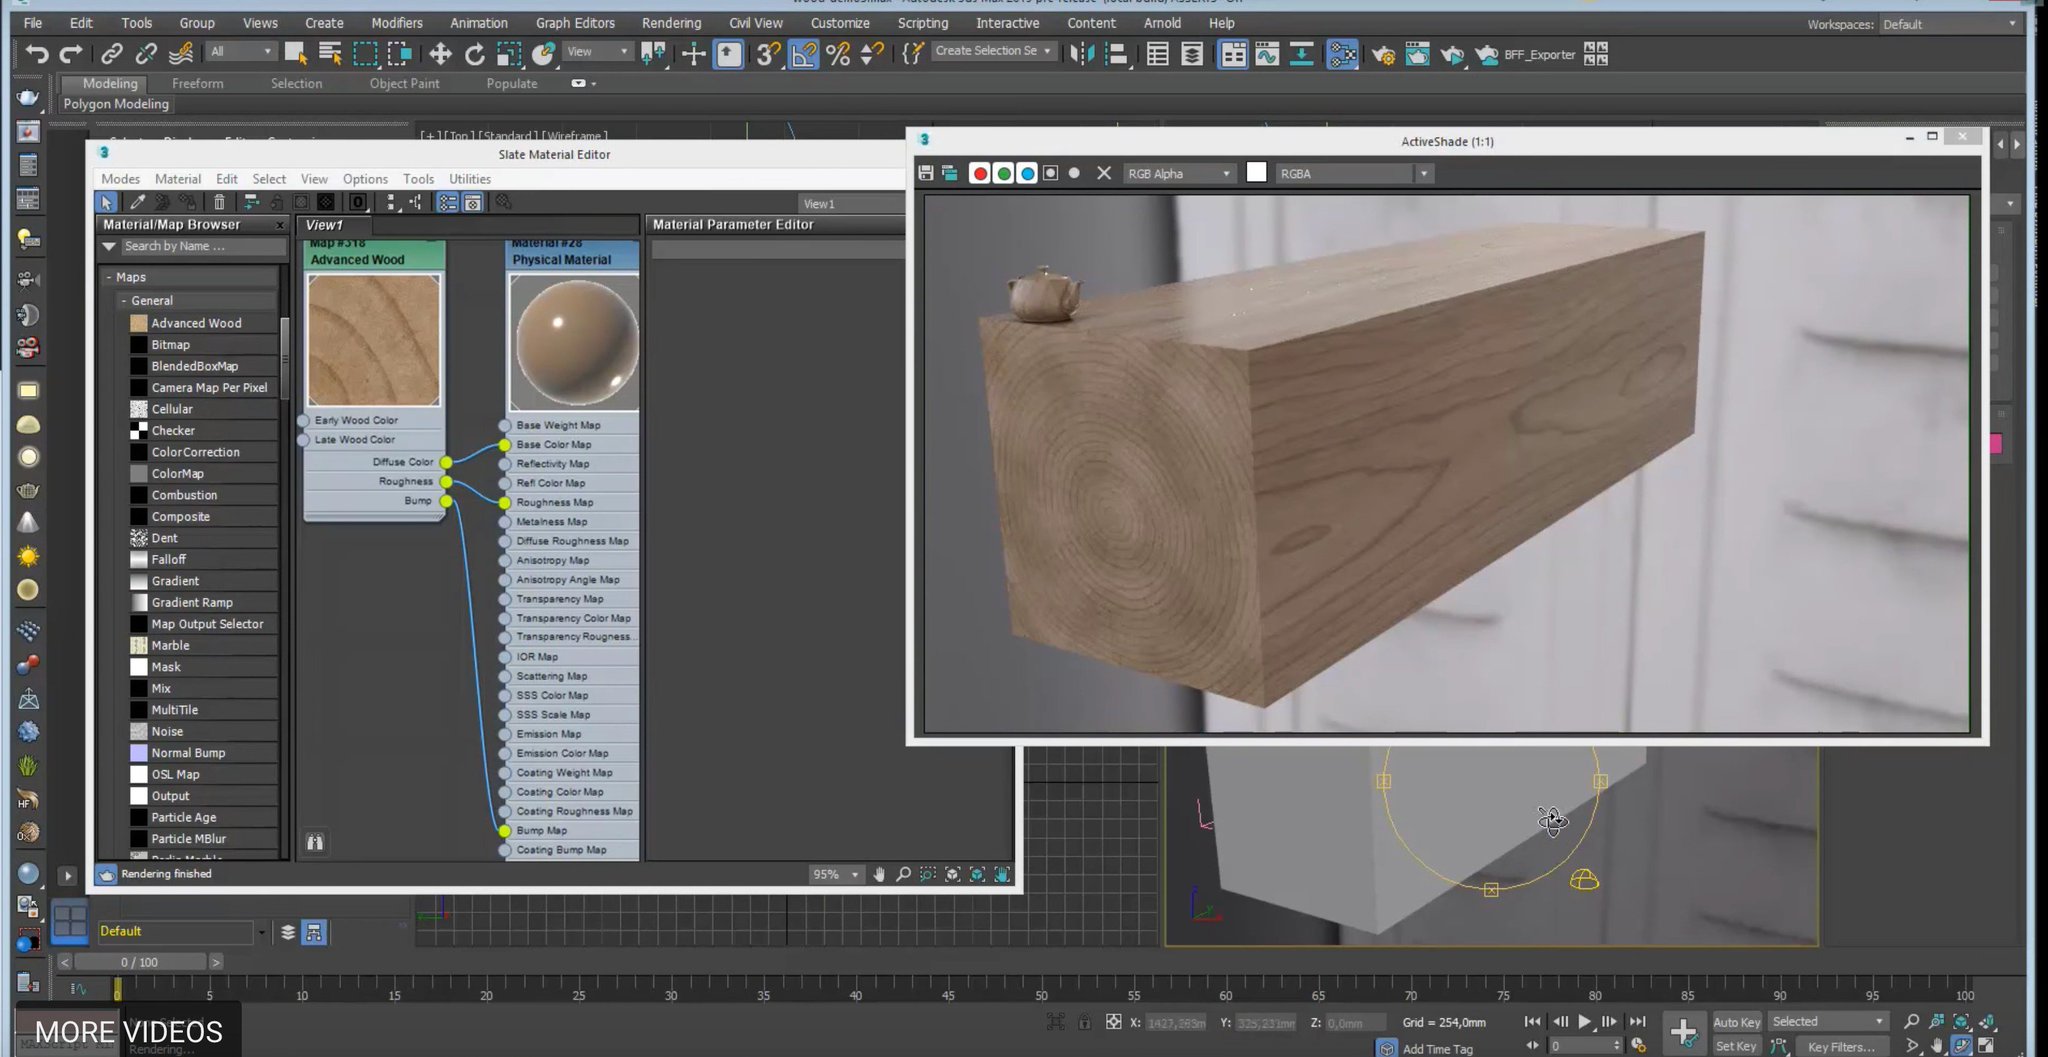Switch to the Object Paint ribbon tab

pos(404,84)
